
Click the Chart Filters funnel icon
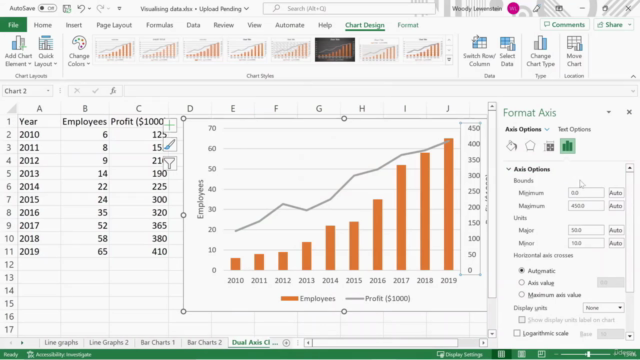(x=169, y=163)
